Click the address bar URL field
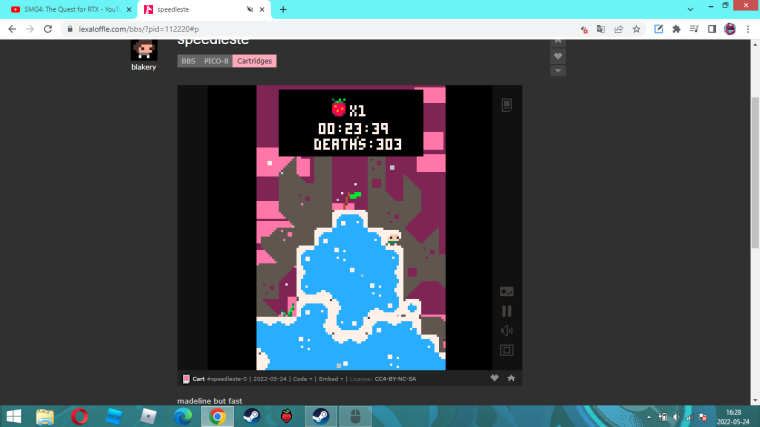760x427 pixels. 320,29
